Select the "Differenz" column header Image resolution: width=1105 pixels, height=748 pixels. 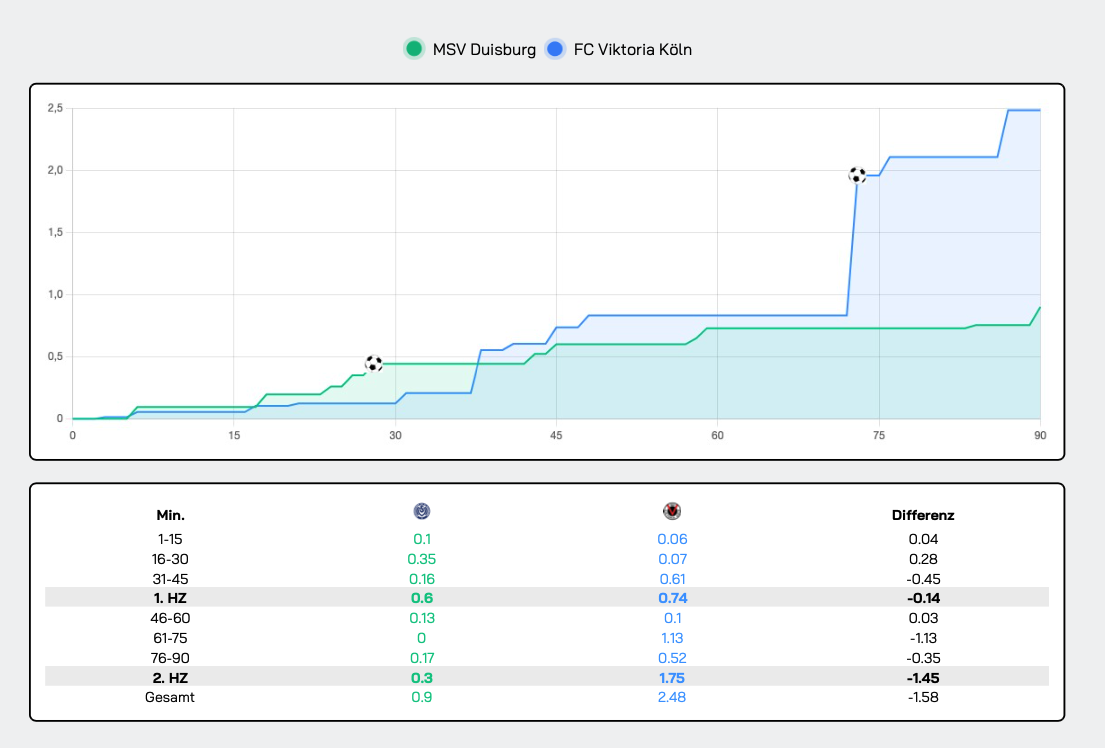point(923,515)
